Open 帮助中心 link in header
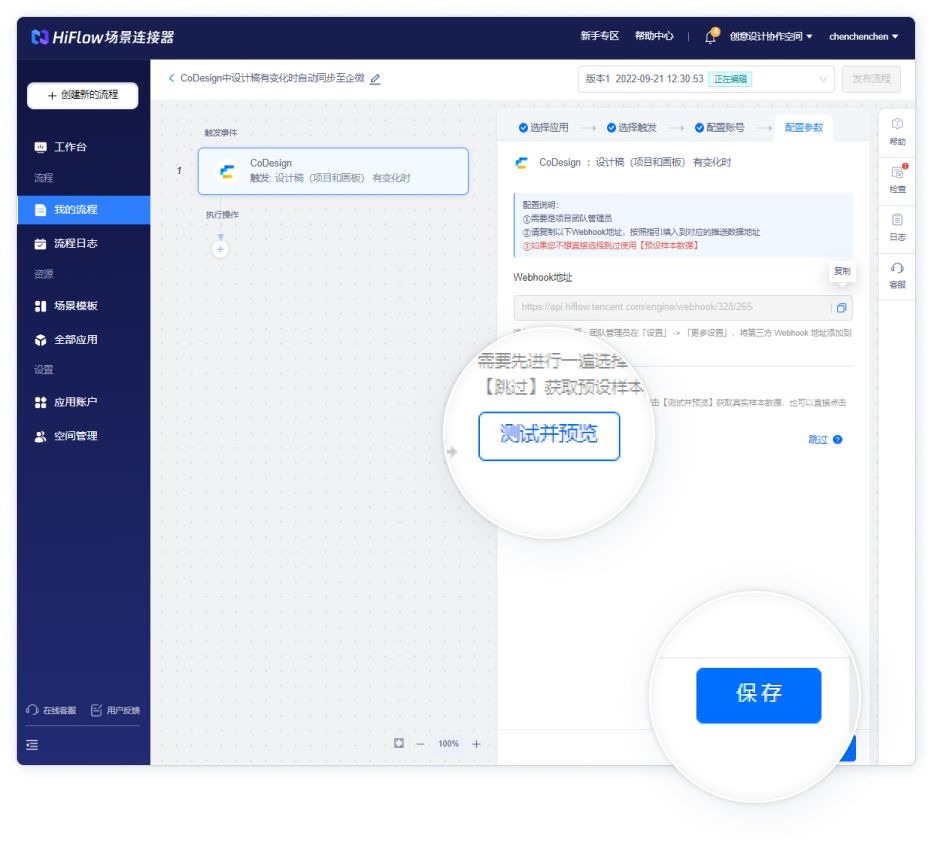The height and width of the screenshot is (858, 936). coord(654,36)
